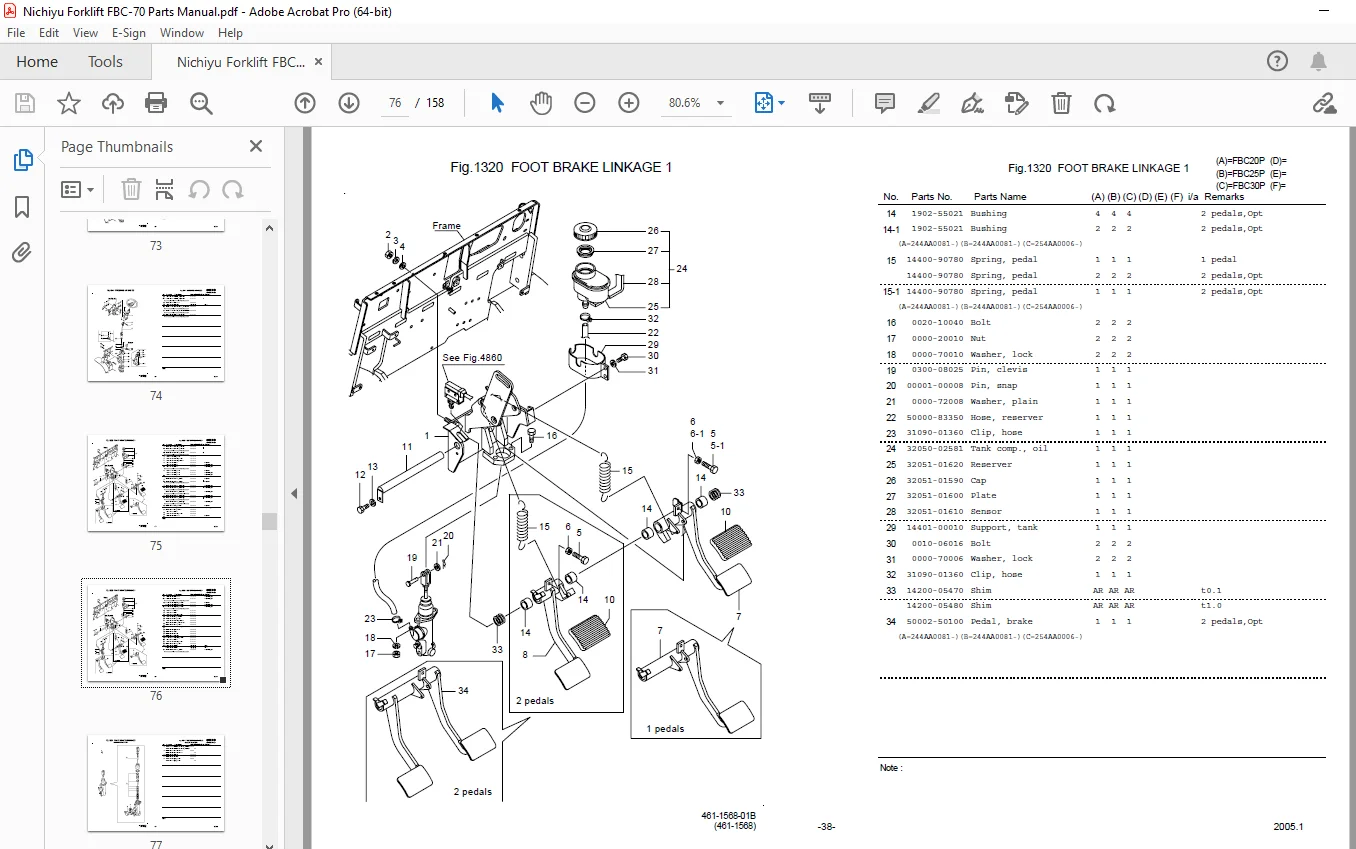This screenshot has height=849, width=1356.
Task: Delete selected thumbnails via panel trash icon
Action: (x=131, y=189)
